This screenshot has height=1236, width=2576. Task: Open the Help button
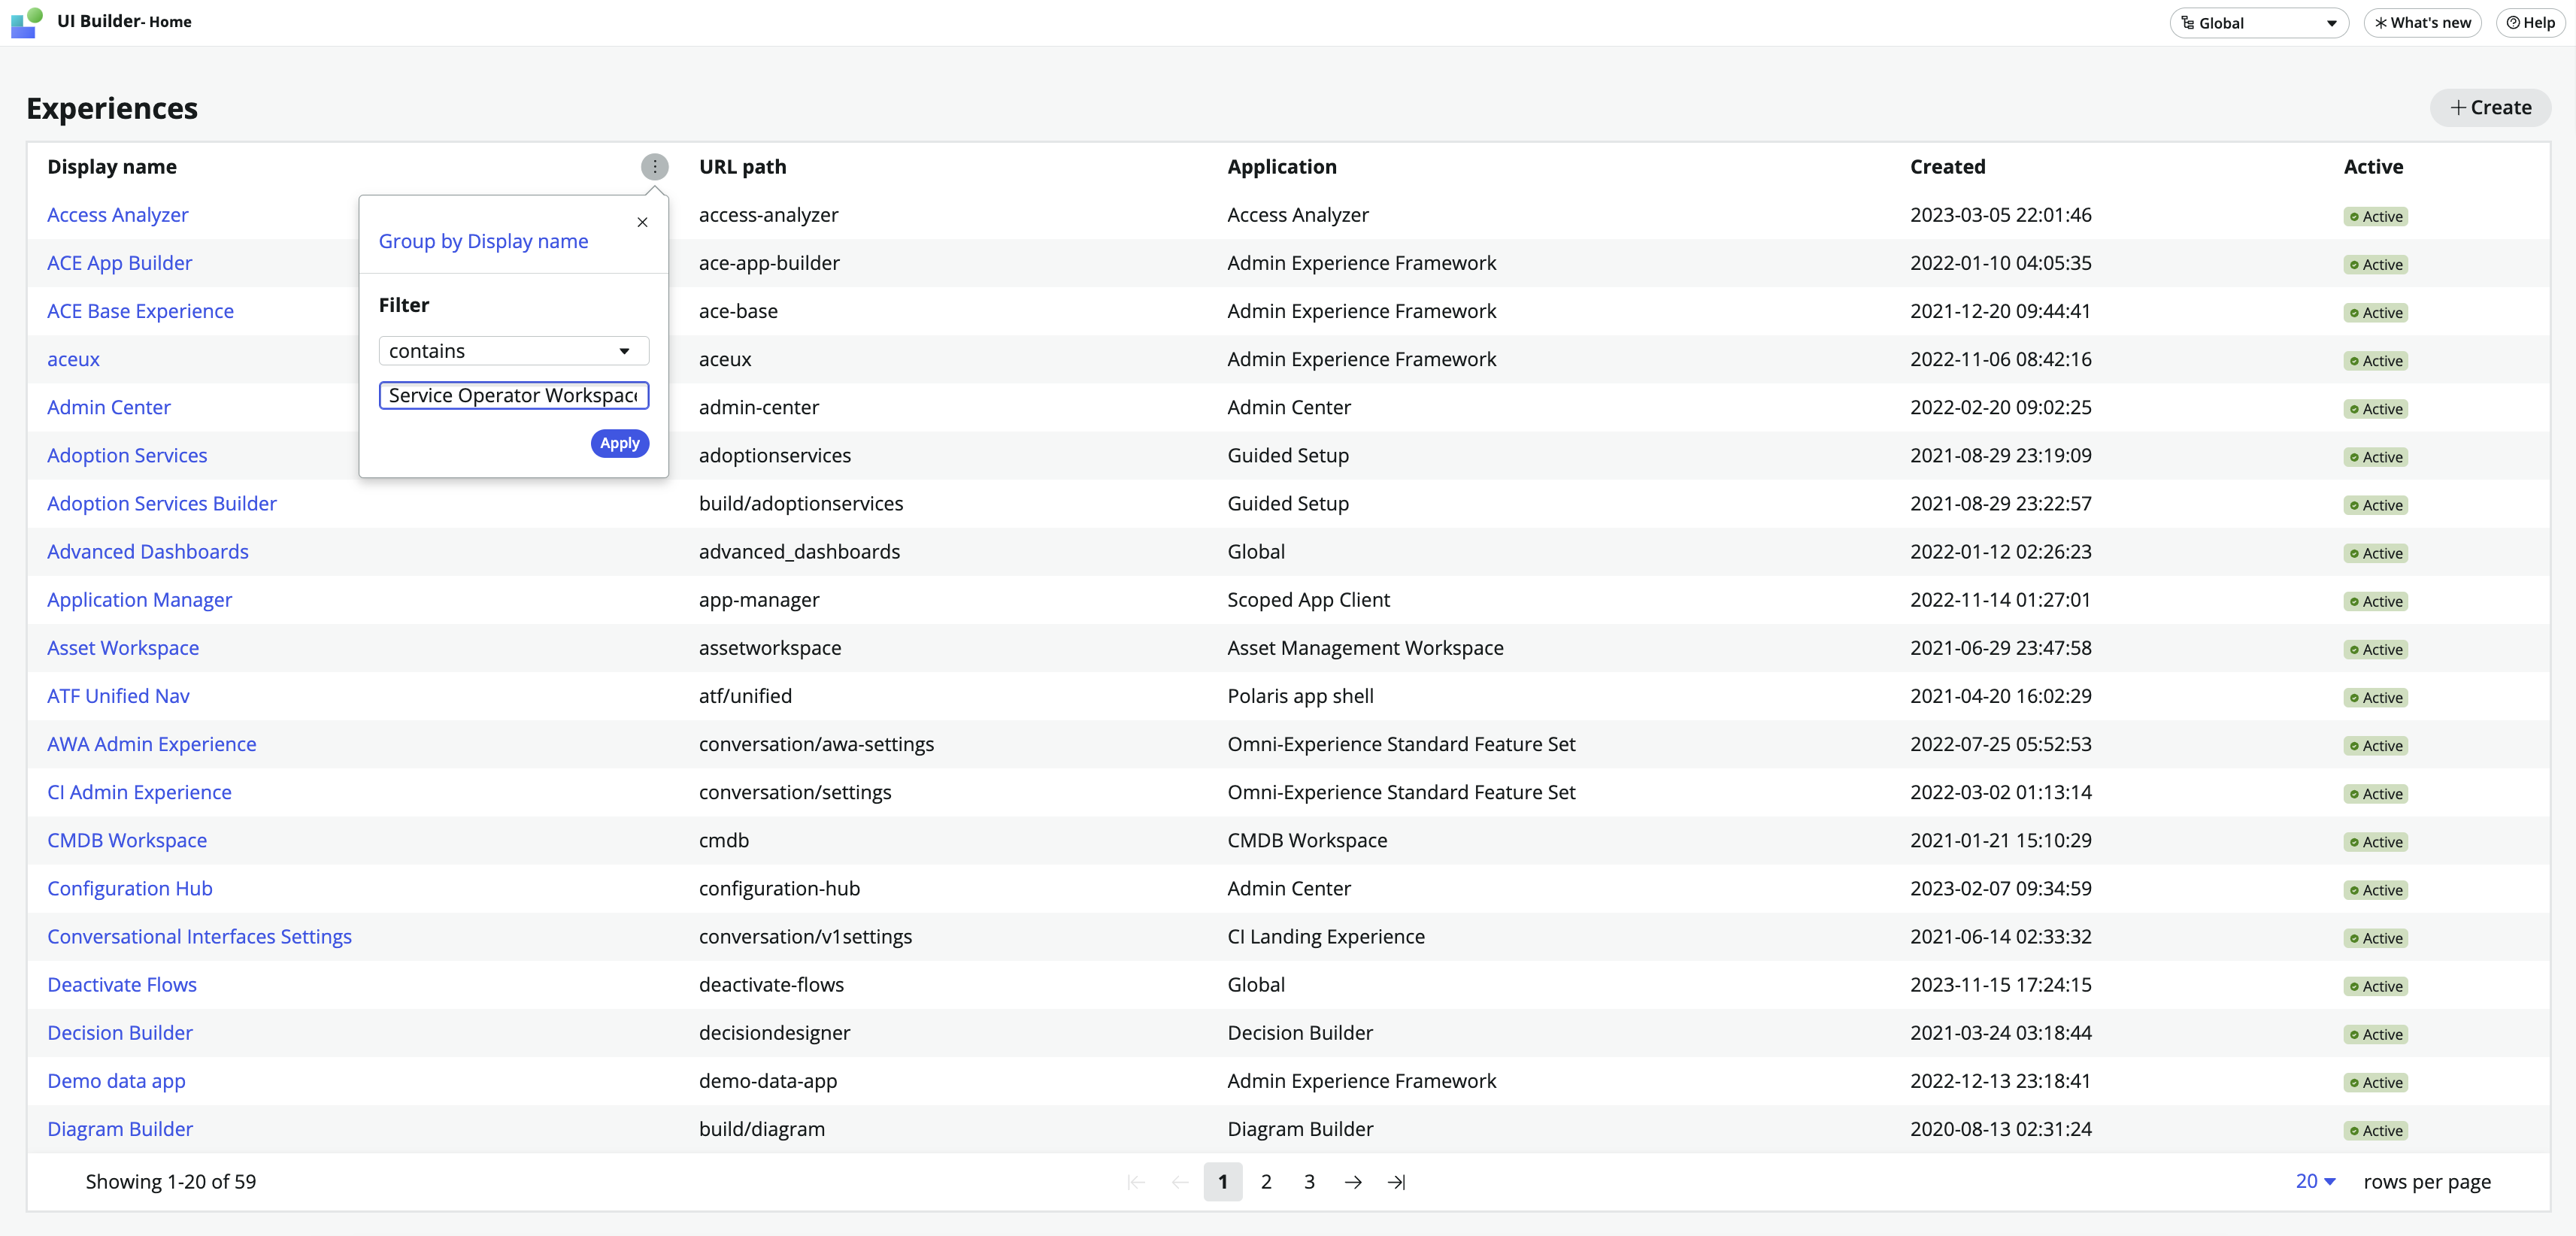[x=2530, y=23]
